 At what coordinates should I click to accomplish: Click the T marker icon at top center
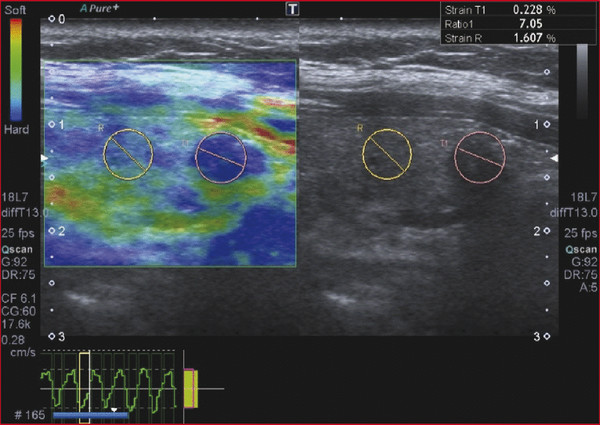pyautogui.click(x=292, y=9)
